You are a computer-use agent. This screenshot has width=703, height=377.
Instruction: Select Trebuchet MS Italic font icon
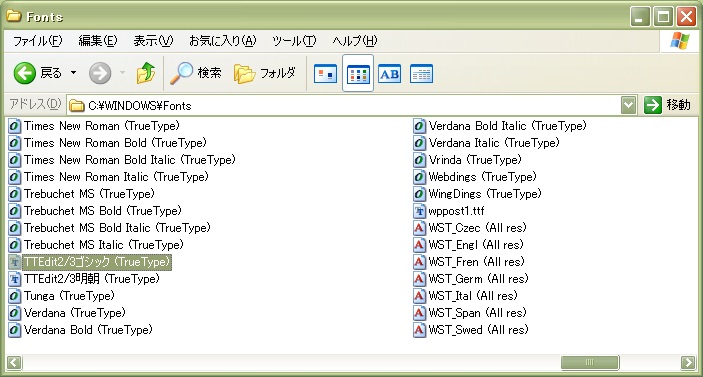tap(14, 245)
